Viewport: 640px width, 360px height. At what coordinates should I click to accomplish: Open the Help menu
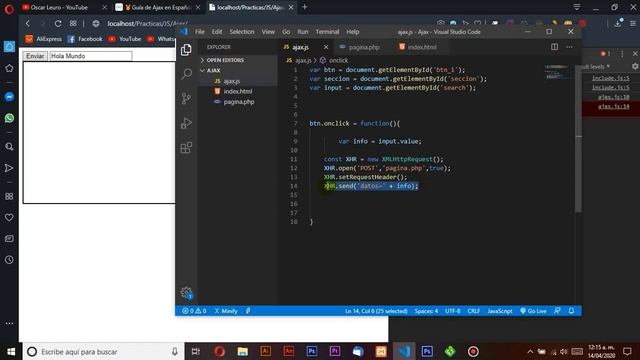[353, 32]
